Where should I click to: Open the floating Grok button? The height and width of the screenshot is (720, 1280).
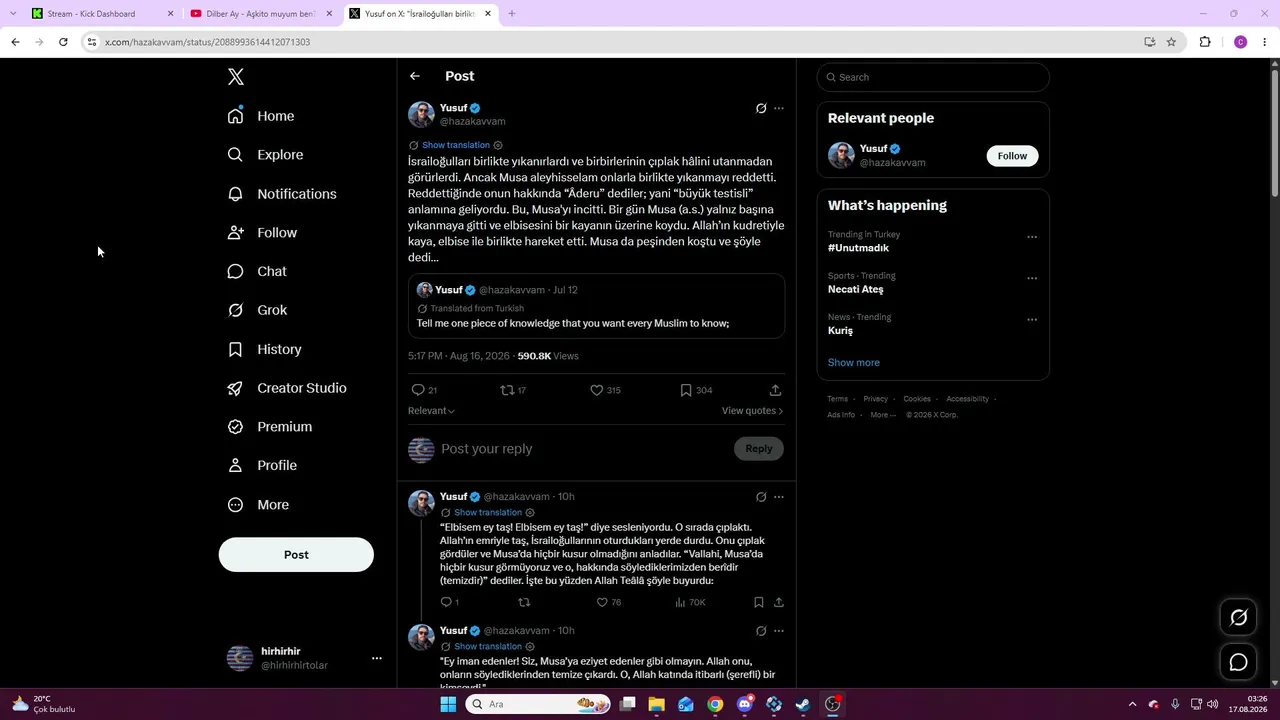[1238, 618]
